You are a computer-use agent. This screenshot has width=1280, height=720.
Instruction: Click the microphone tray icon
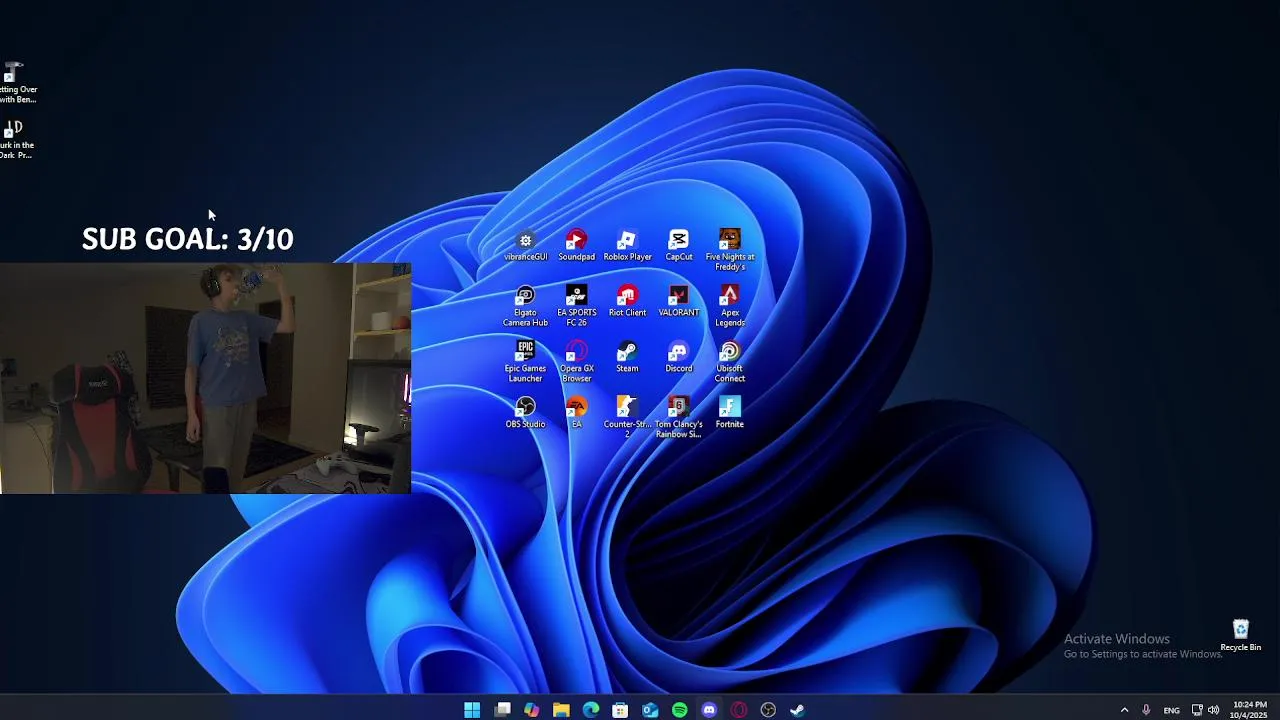(x=1146, y=710)
